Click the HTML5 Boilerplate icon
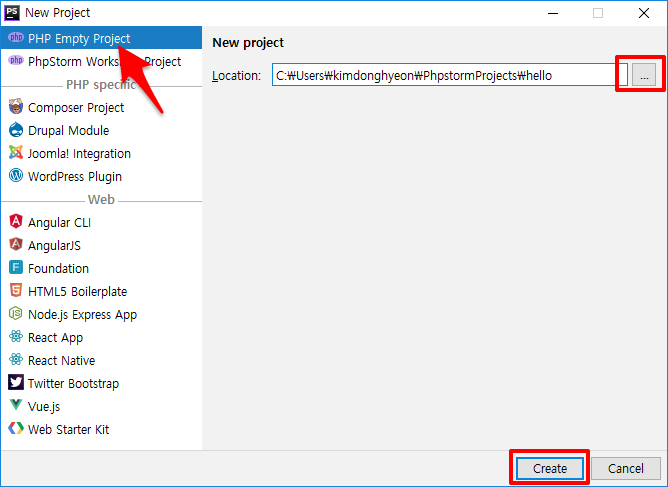This screenshot has width=668, height=487. [x=16, y=291]
